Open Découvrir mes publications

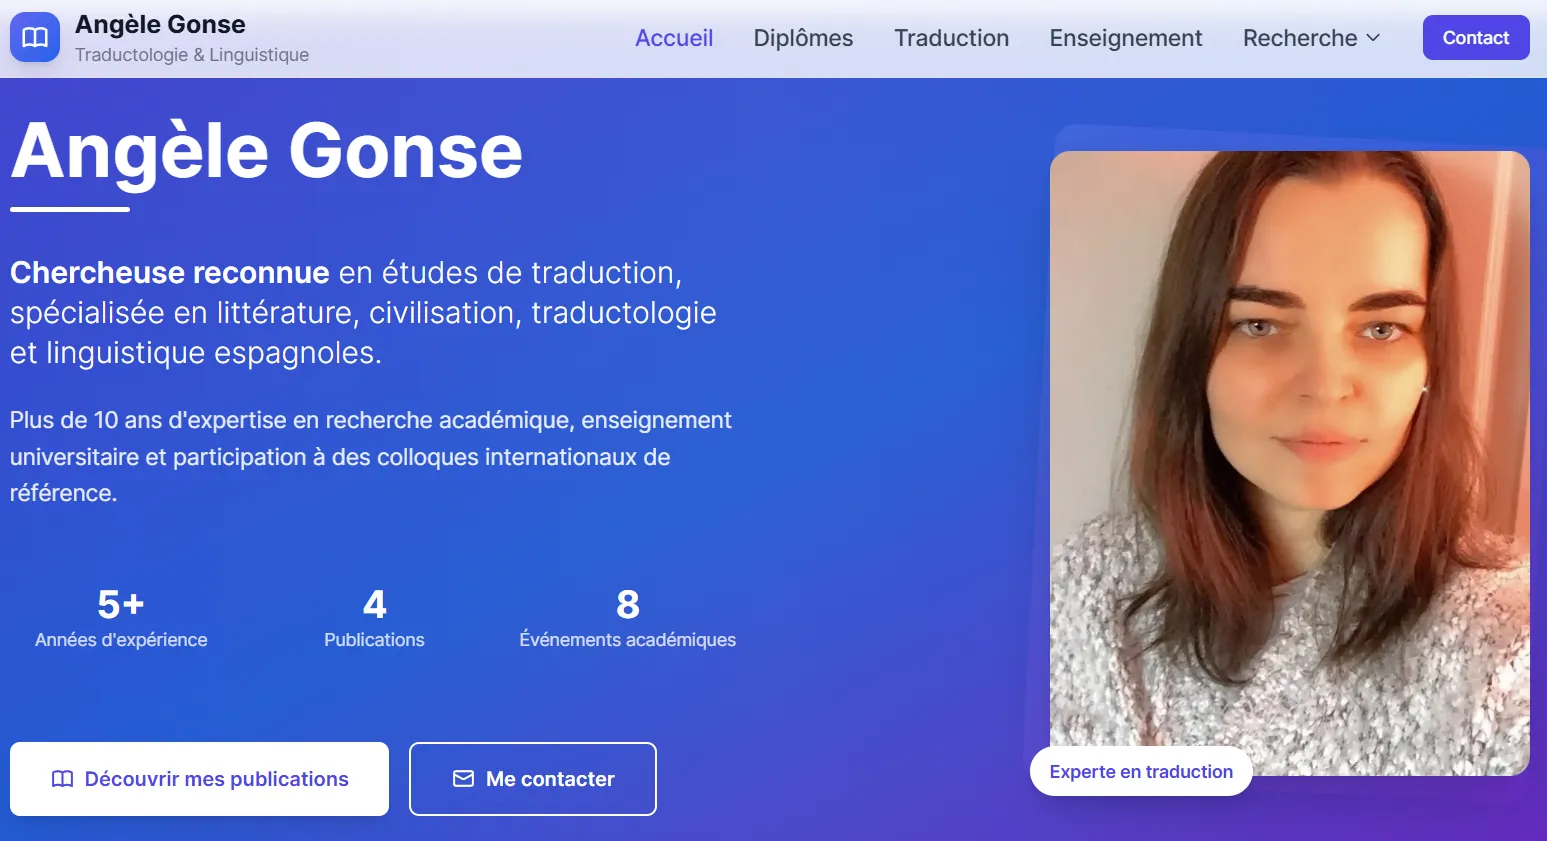[x=199, y=778]
